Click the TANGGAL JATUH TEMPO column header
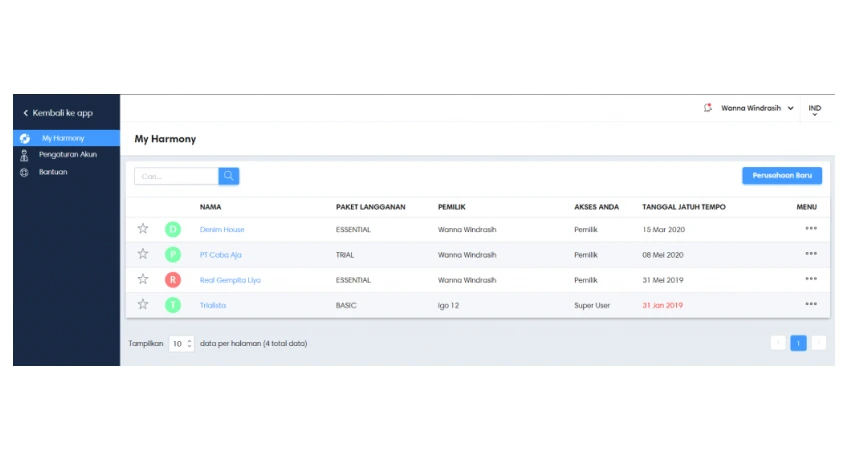This screenshot has width=847, height=460. click(684, 207)
